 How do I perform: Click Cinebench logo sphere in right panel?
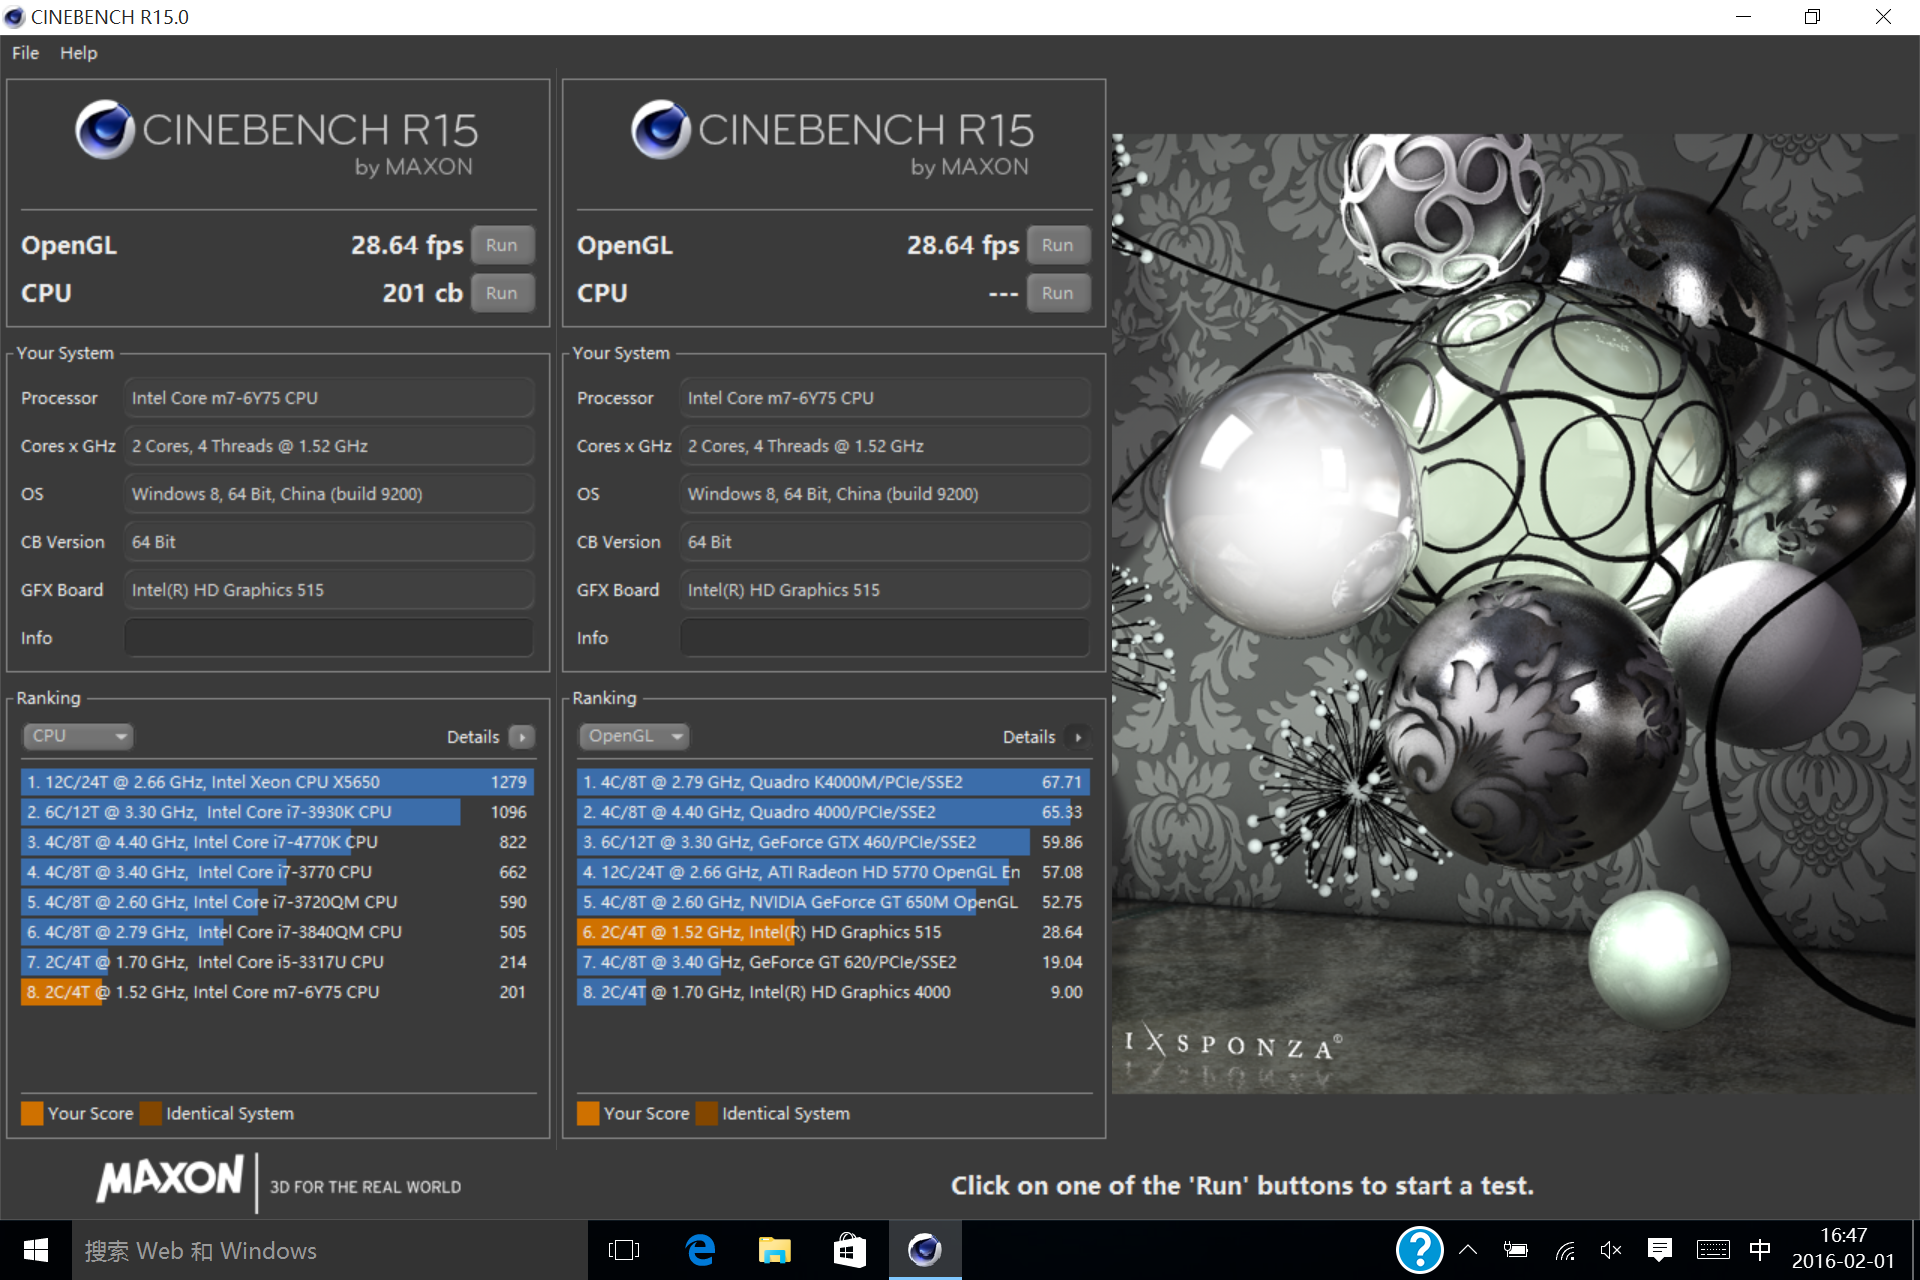coord(660,130)
